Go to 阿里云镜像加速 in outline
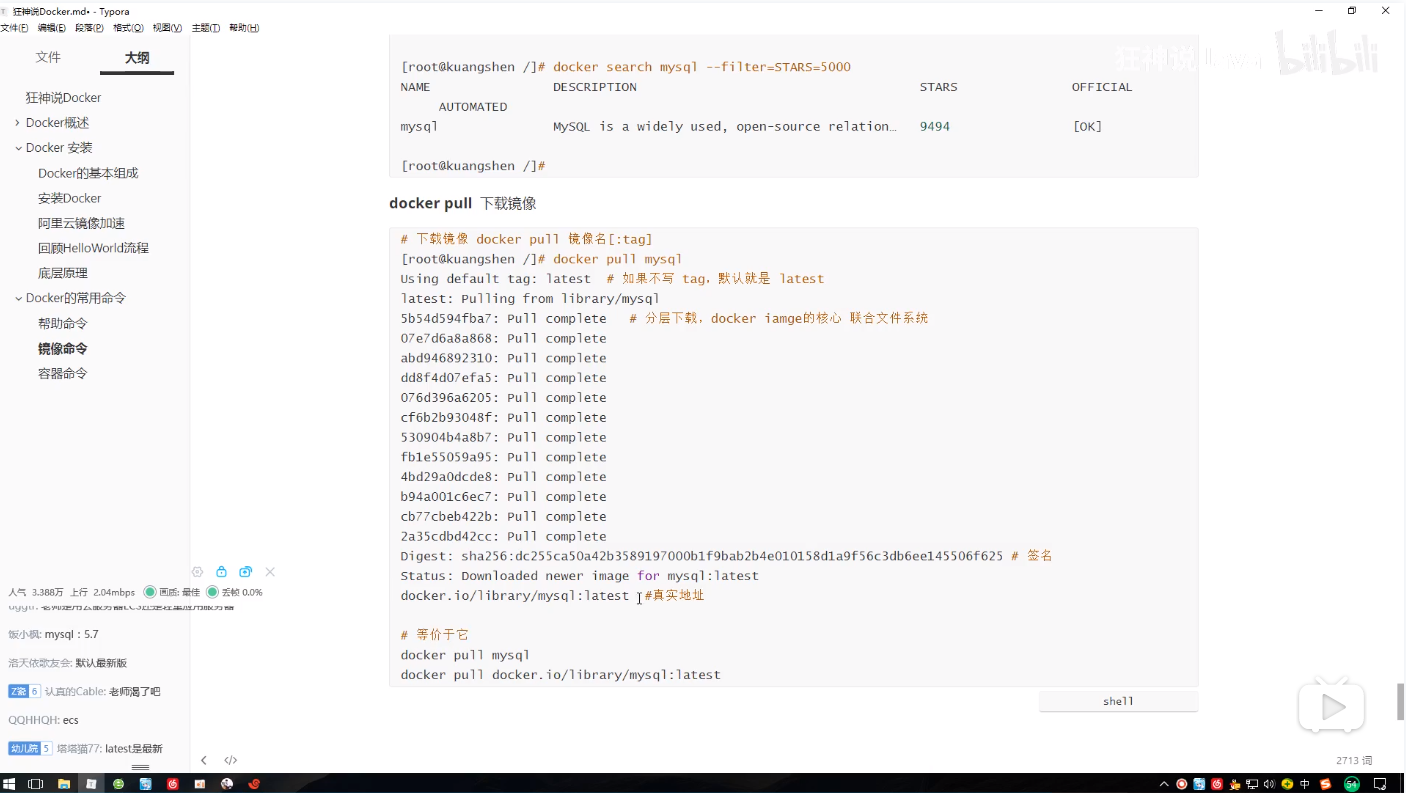 tap(81, 223)
